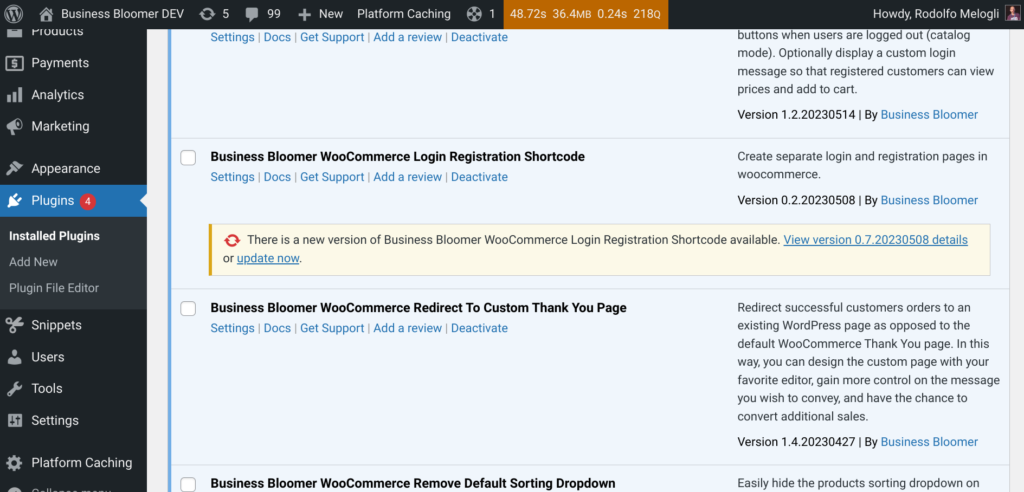This screenshot has width=1024, height=492.
Task: Click the text Version 0.2.20230508
Action: (796, 201)
